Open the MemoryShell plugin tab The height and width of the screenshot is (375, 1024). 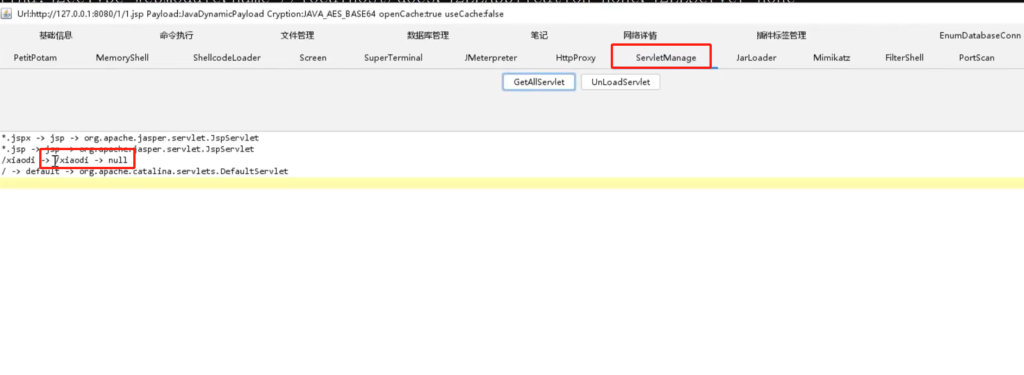(x=122, y=57)
